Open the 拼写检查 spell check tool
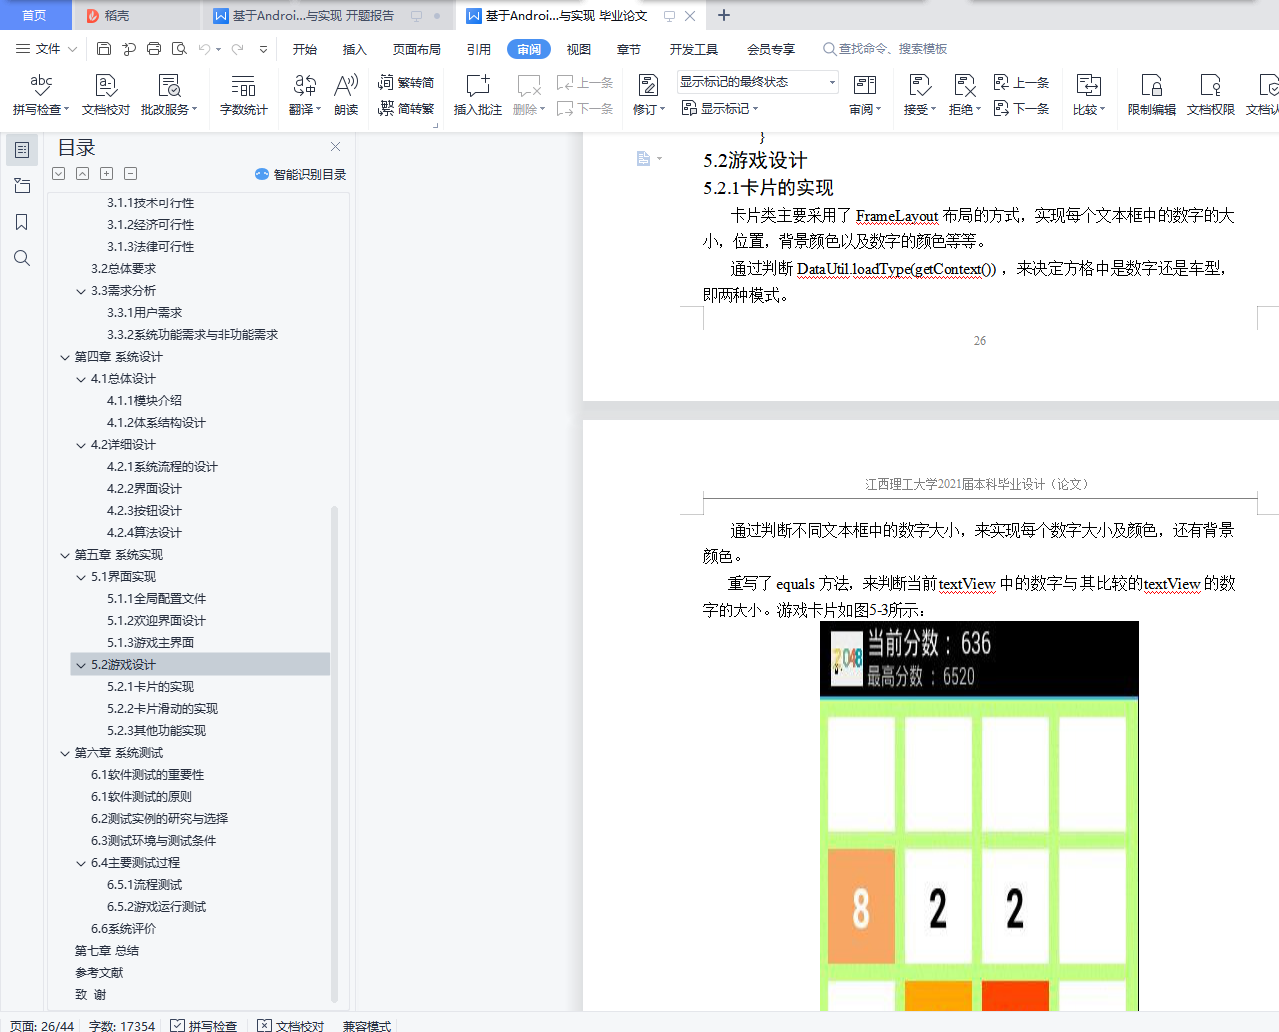This screenshot has height=1032, width=1279. point(41,95)
